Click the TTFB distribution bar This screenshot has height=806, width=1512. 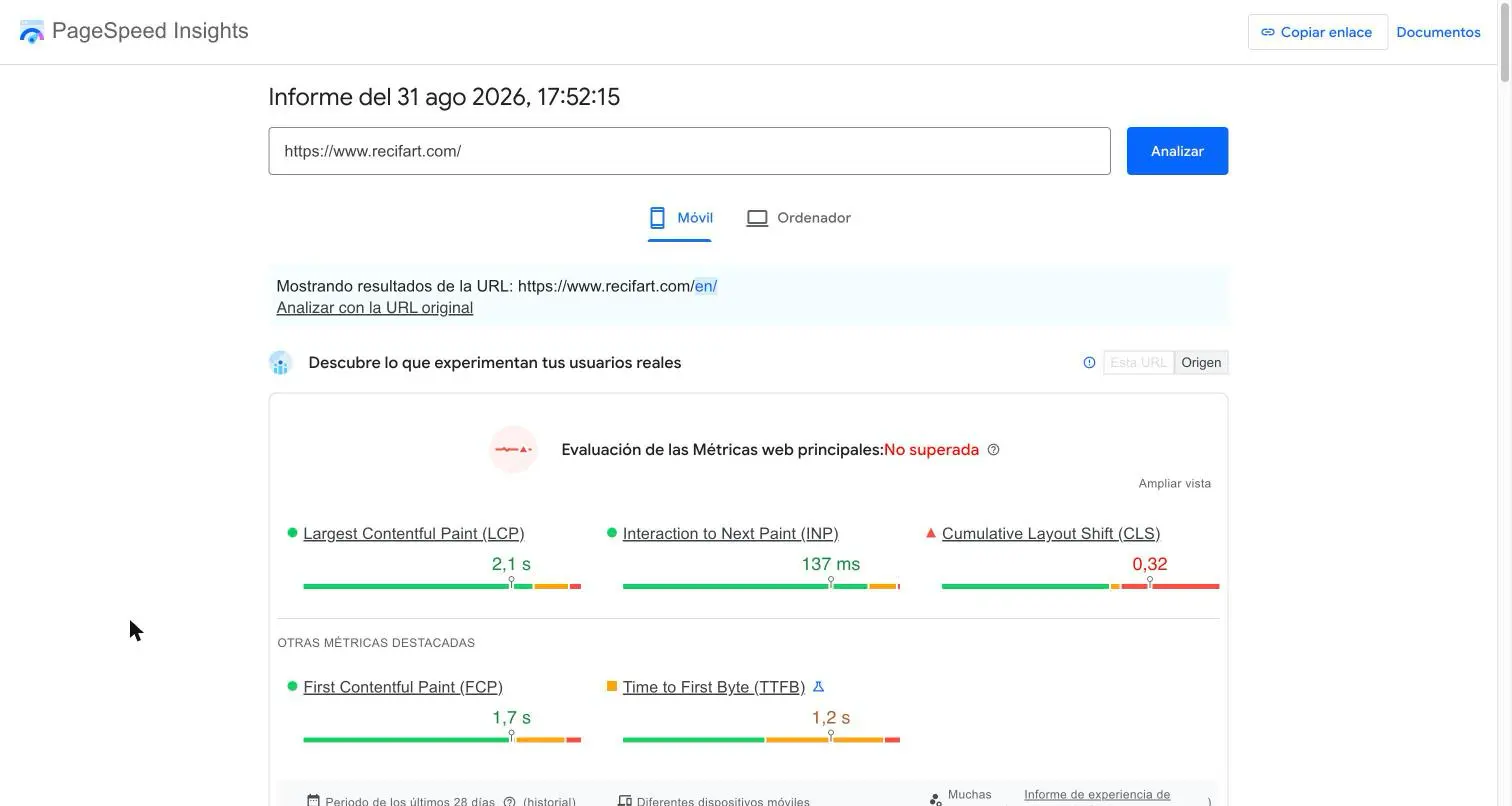pos(761,740)
